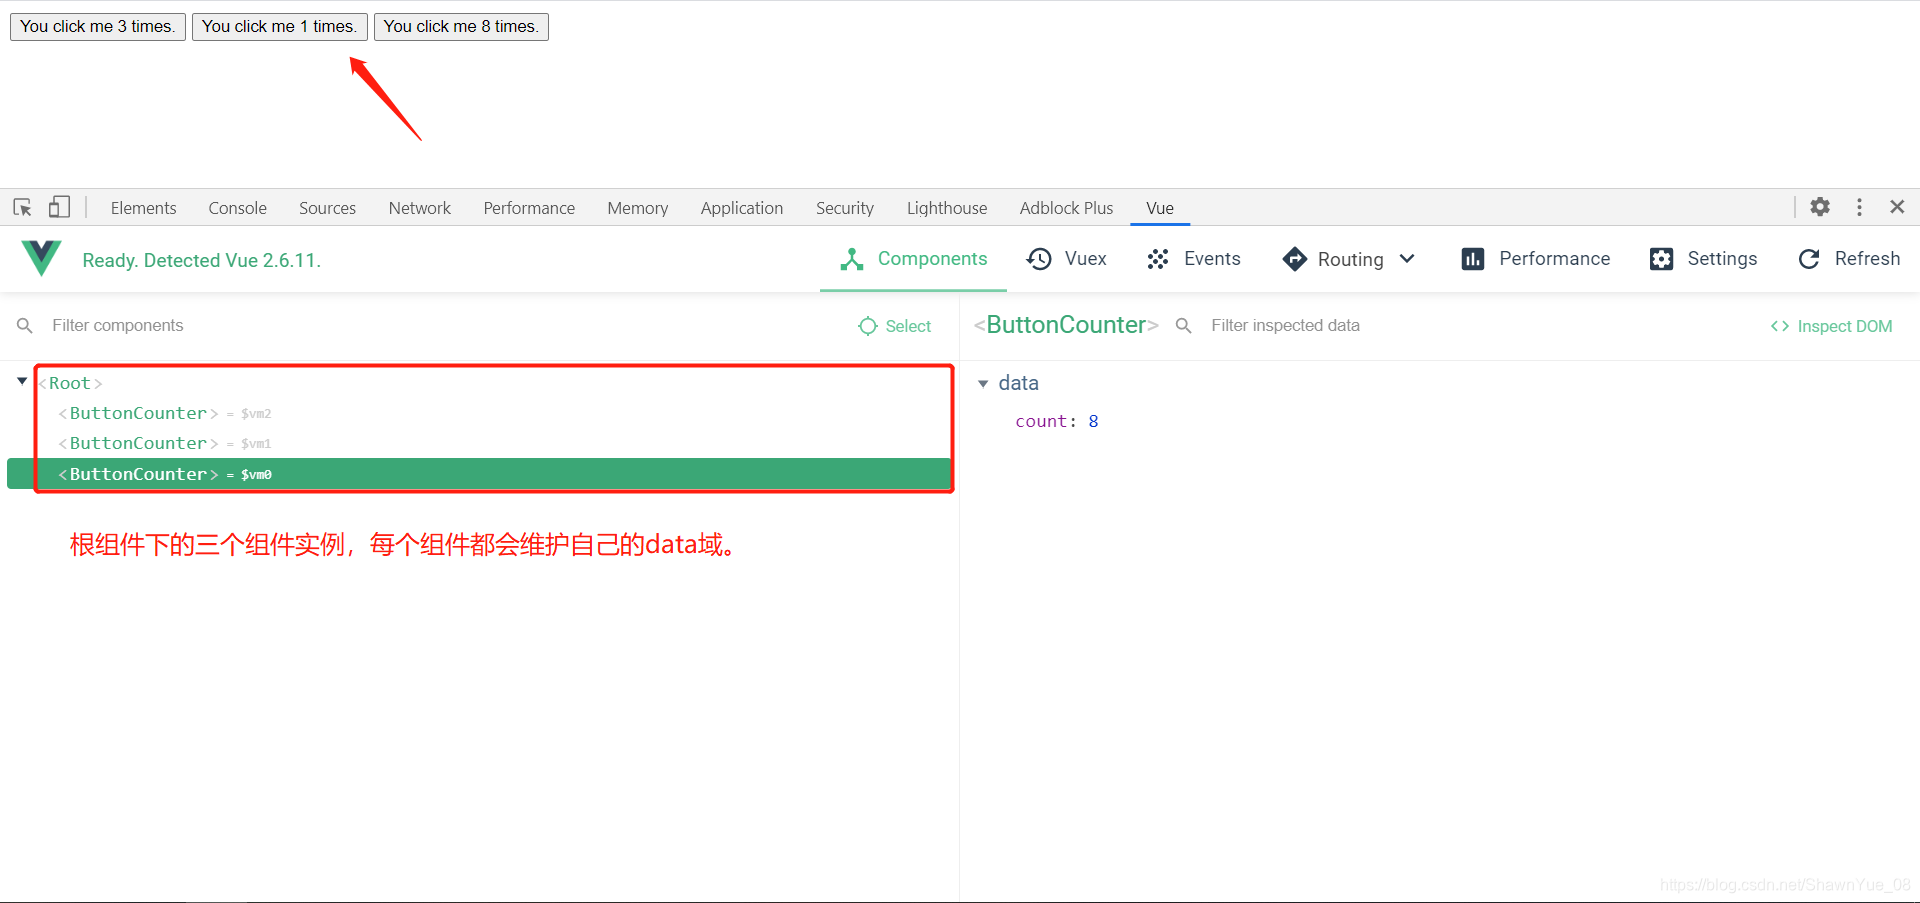The height and width of the screenshot is (903, 1920).
Task: Click the count value 8
Action: (1093, 421)
